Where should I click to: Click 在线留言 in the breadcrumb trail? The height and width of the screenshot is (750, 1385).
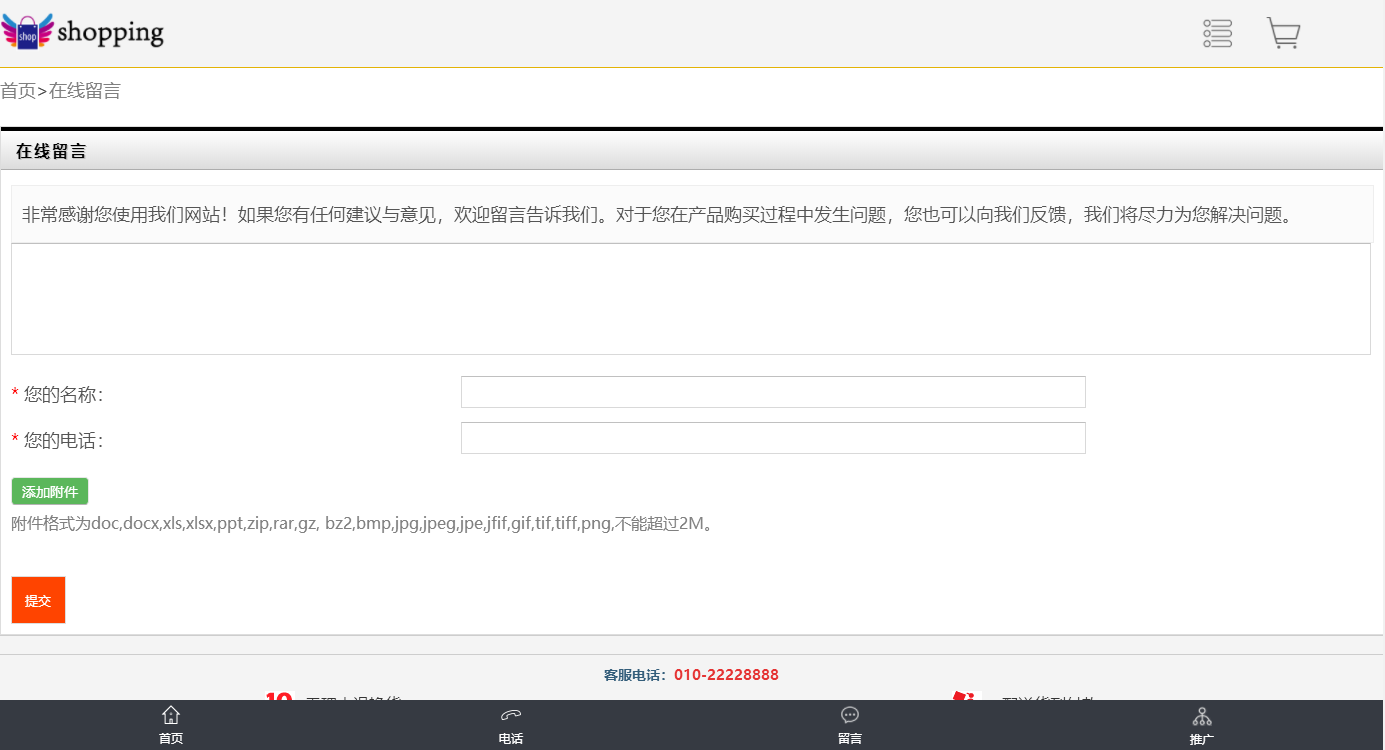click(85, 91)
